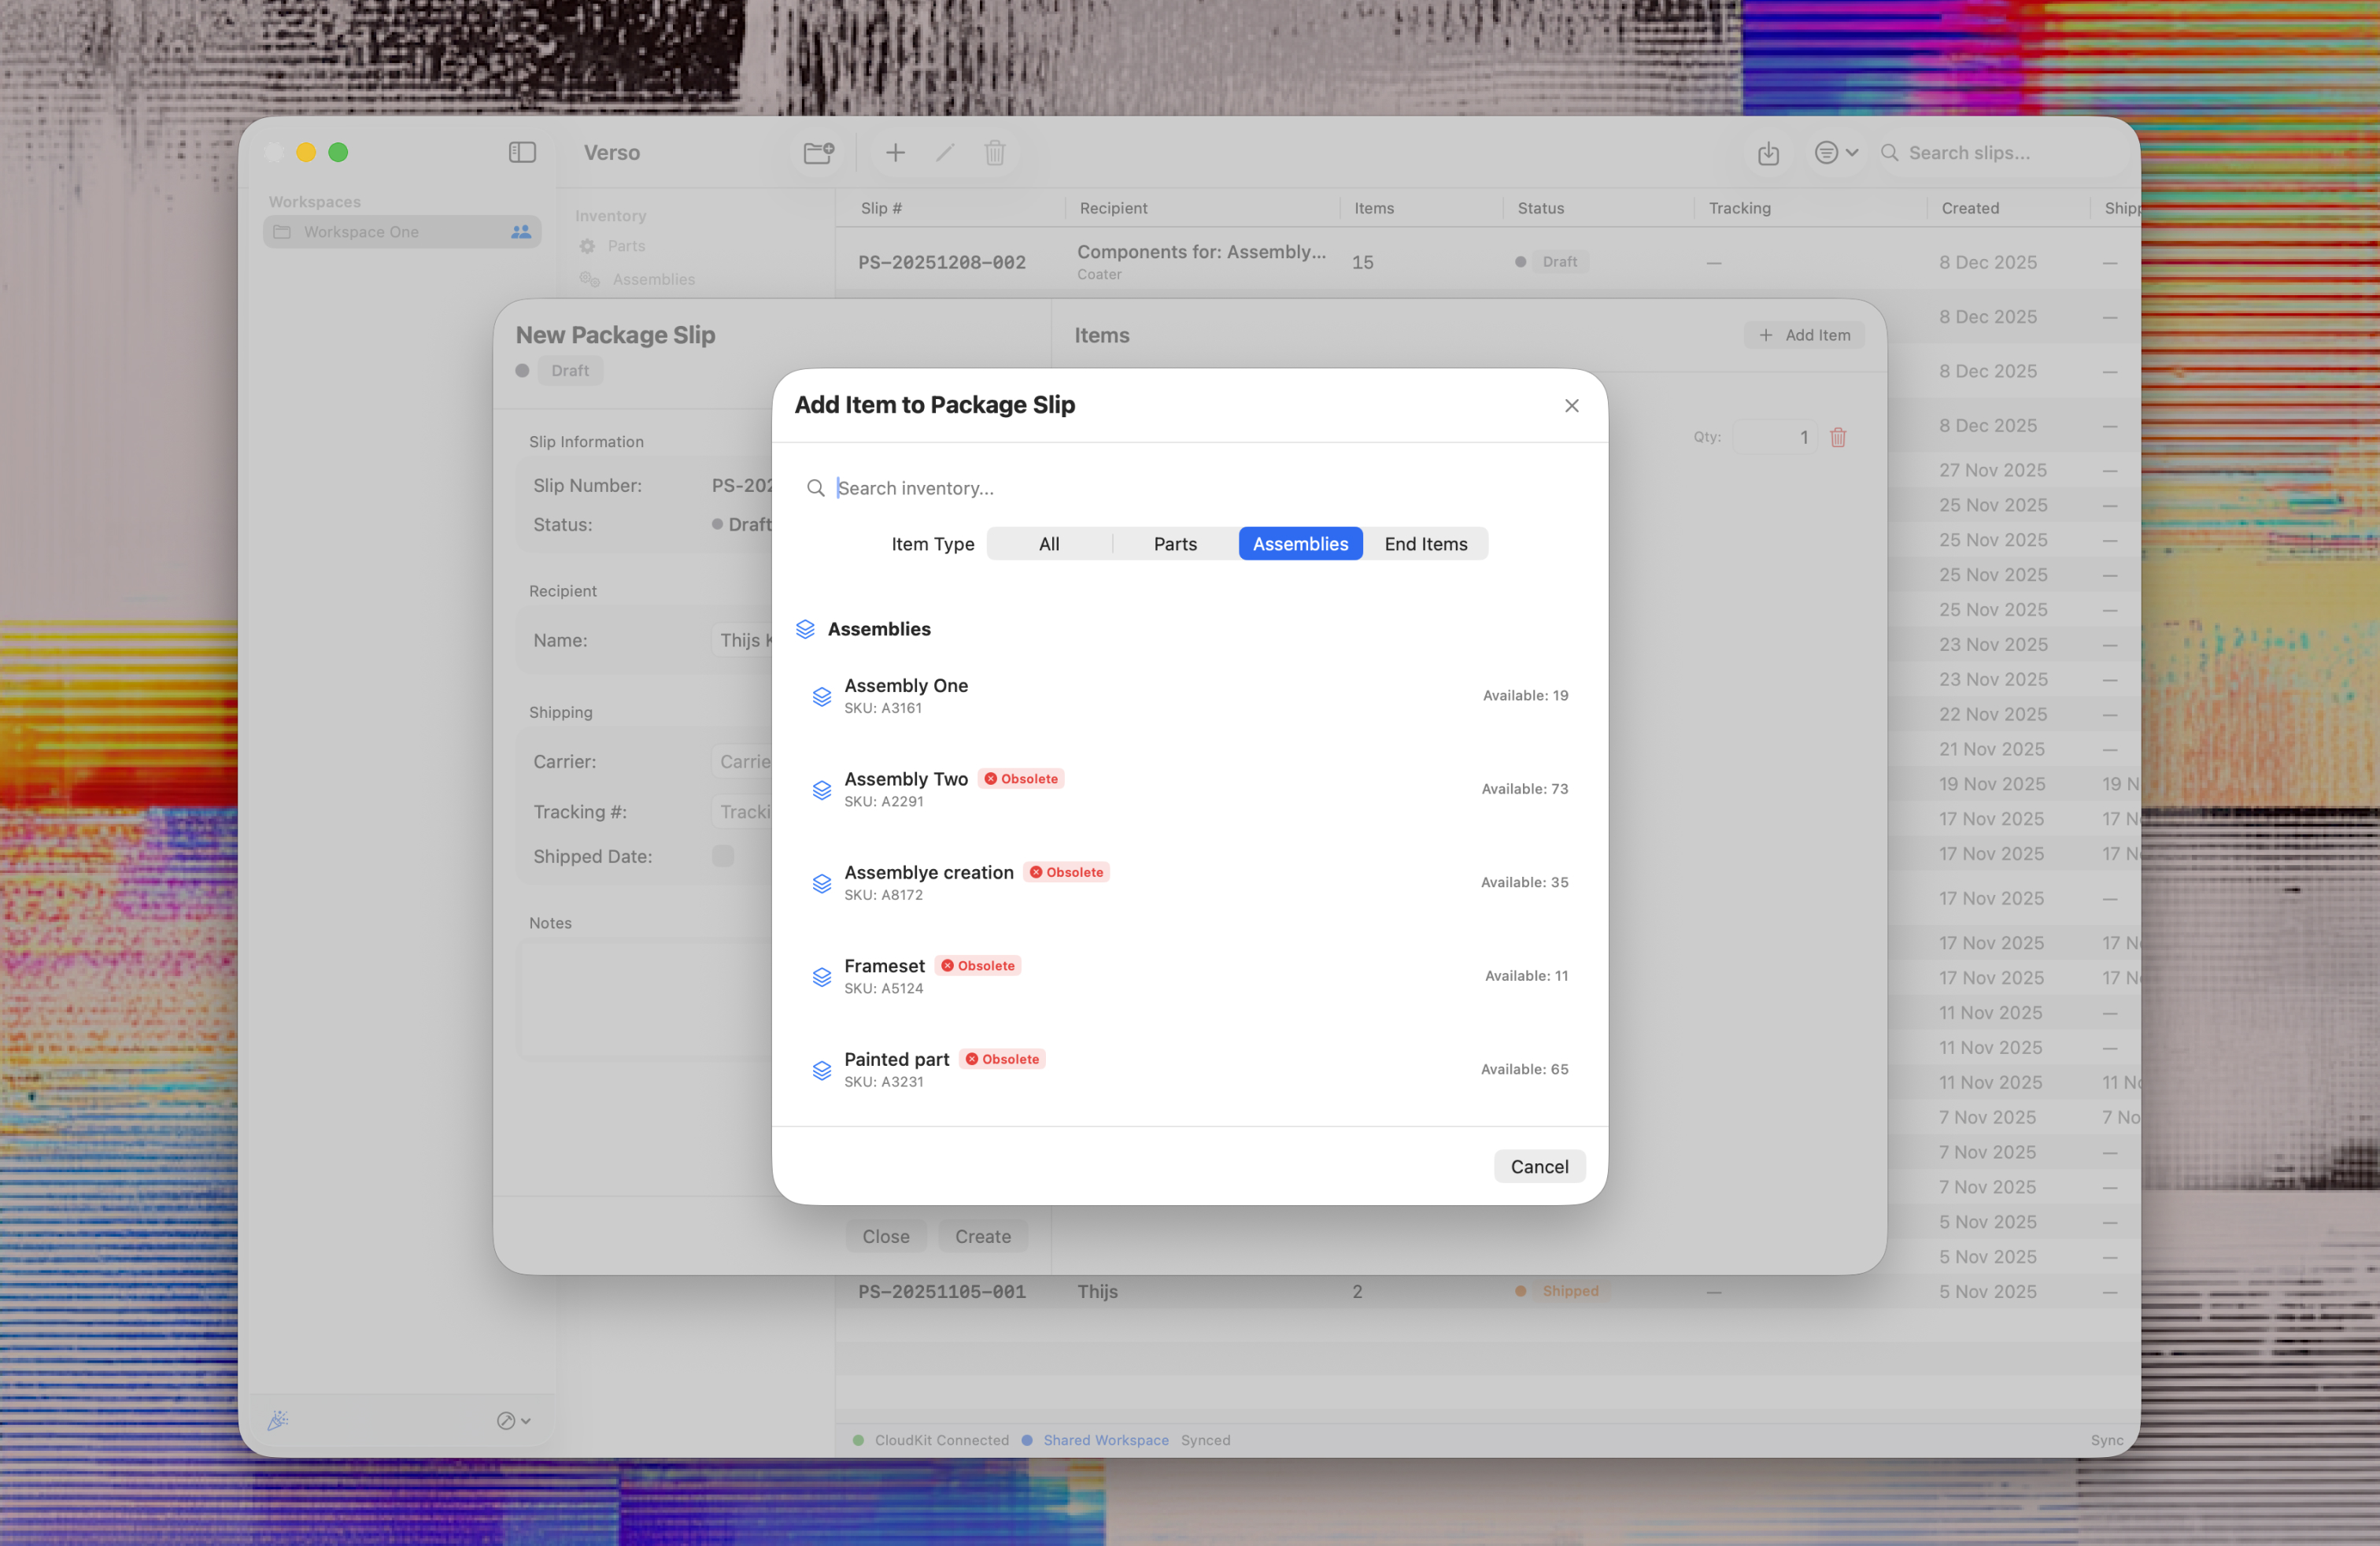Click the party popper icon in sidebar
Screen dimensions: 2380x1546
278,1420
